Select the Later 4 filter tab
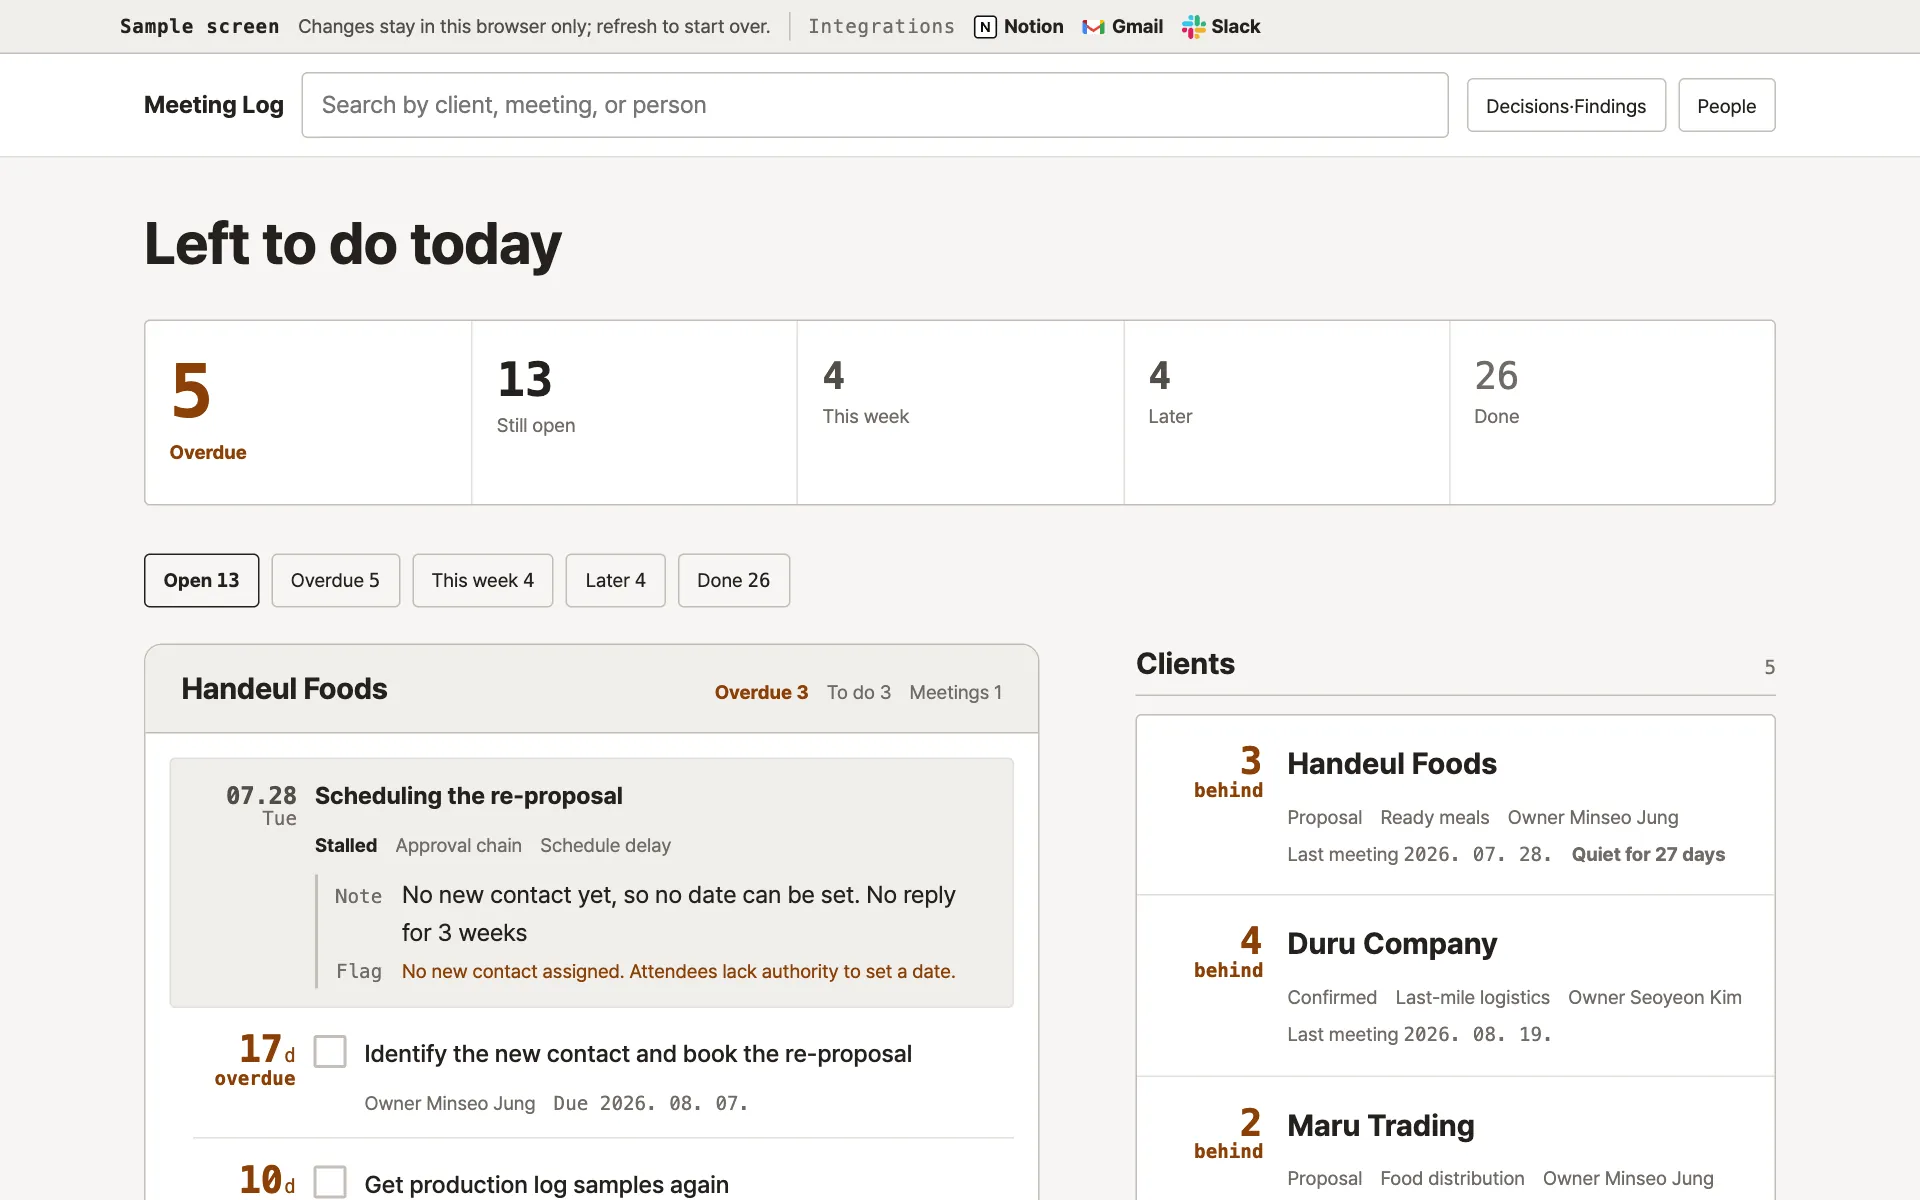 (615, 580)
